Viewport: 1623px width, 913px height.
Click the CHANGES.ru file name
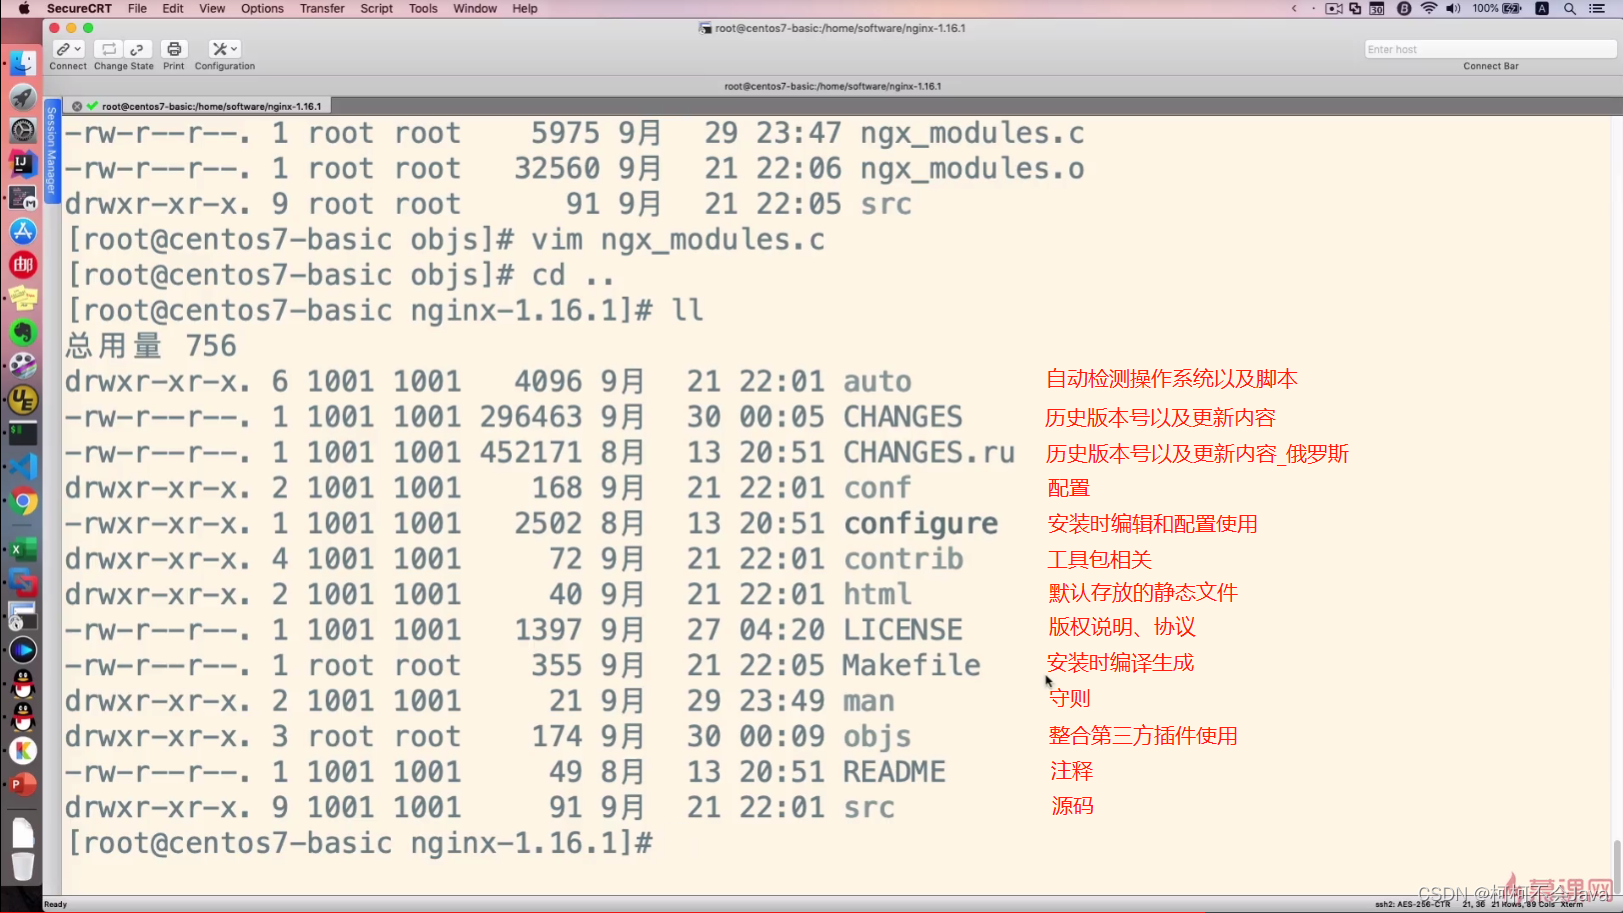pos(929,453)
